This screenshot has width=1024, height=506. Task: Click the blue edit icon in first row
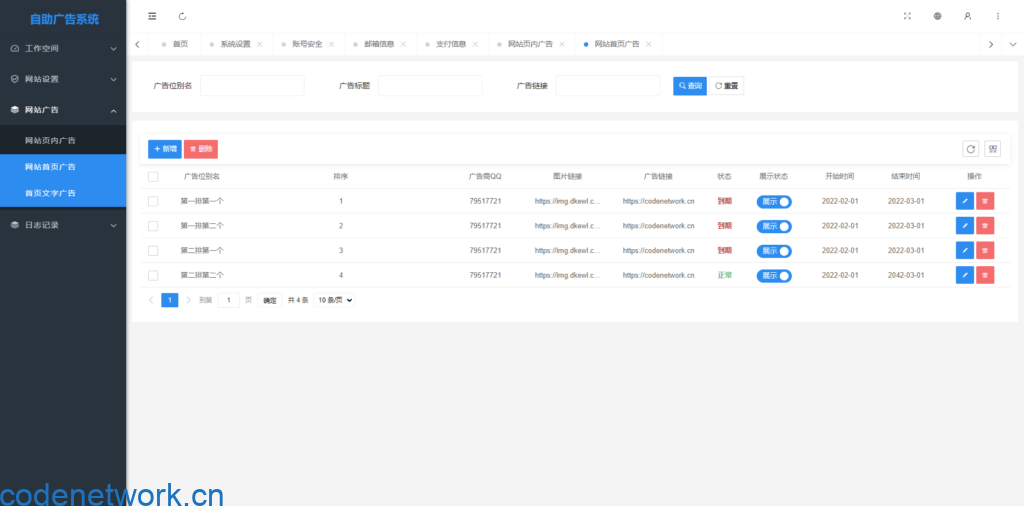point(964,201)
